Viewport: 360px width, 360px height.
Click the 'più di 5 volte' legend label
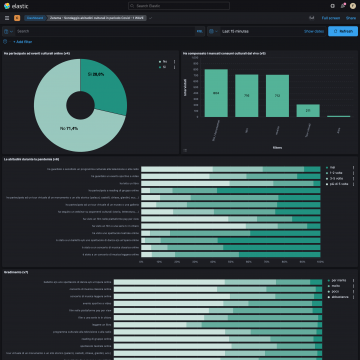(340, 184)
